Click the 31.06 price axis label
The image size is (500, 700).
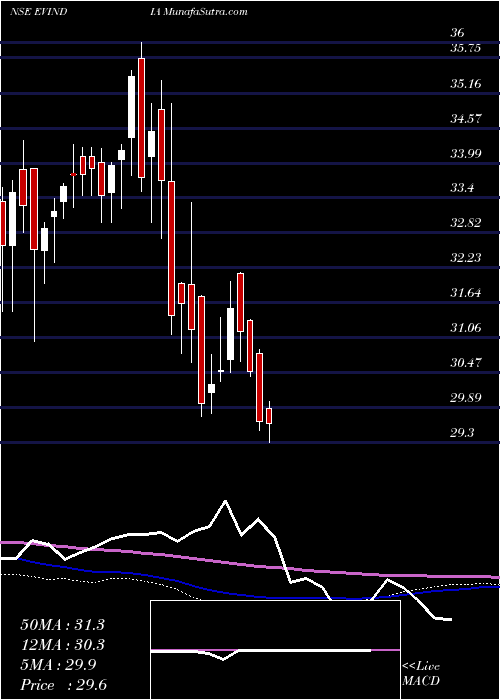pyautogui.click(x=466, y=328)
